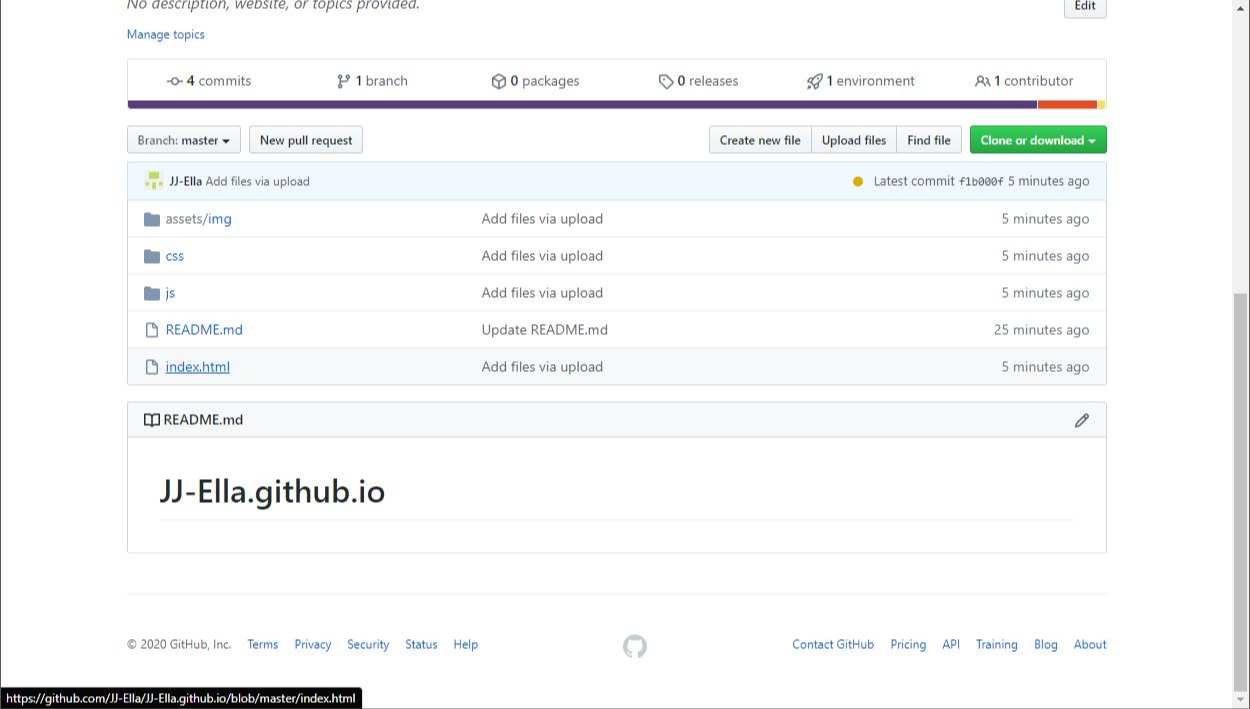The image size is (1250, 709).
Task: Open the Update README.md commit message
Action: click(545, 330)
